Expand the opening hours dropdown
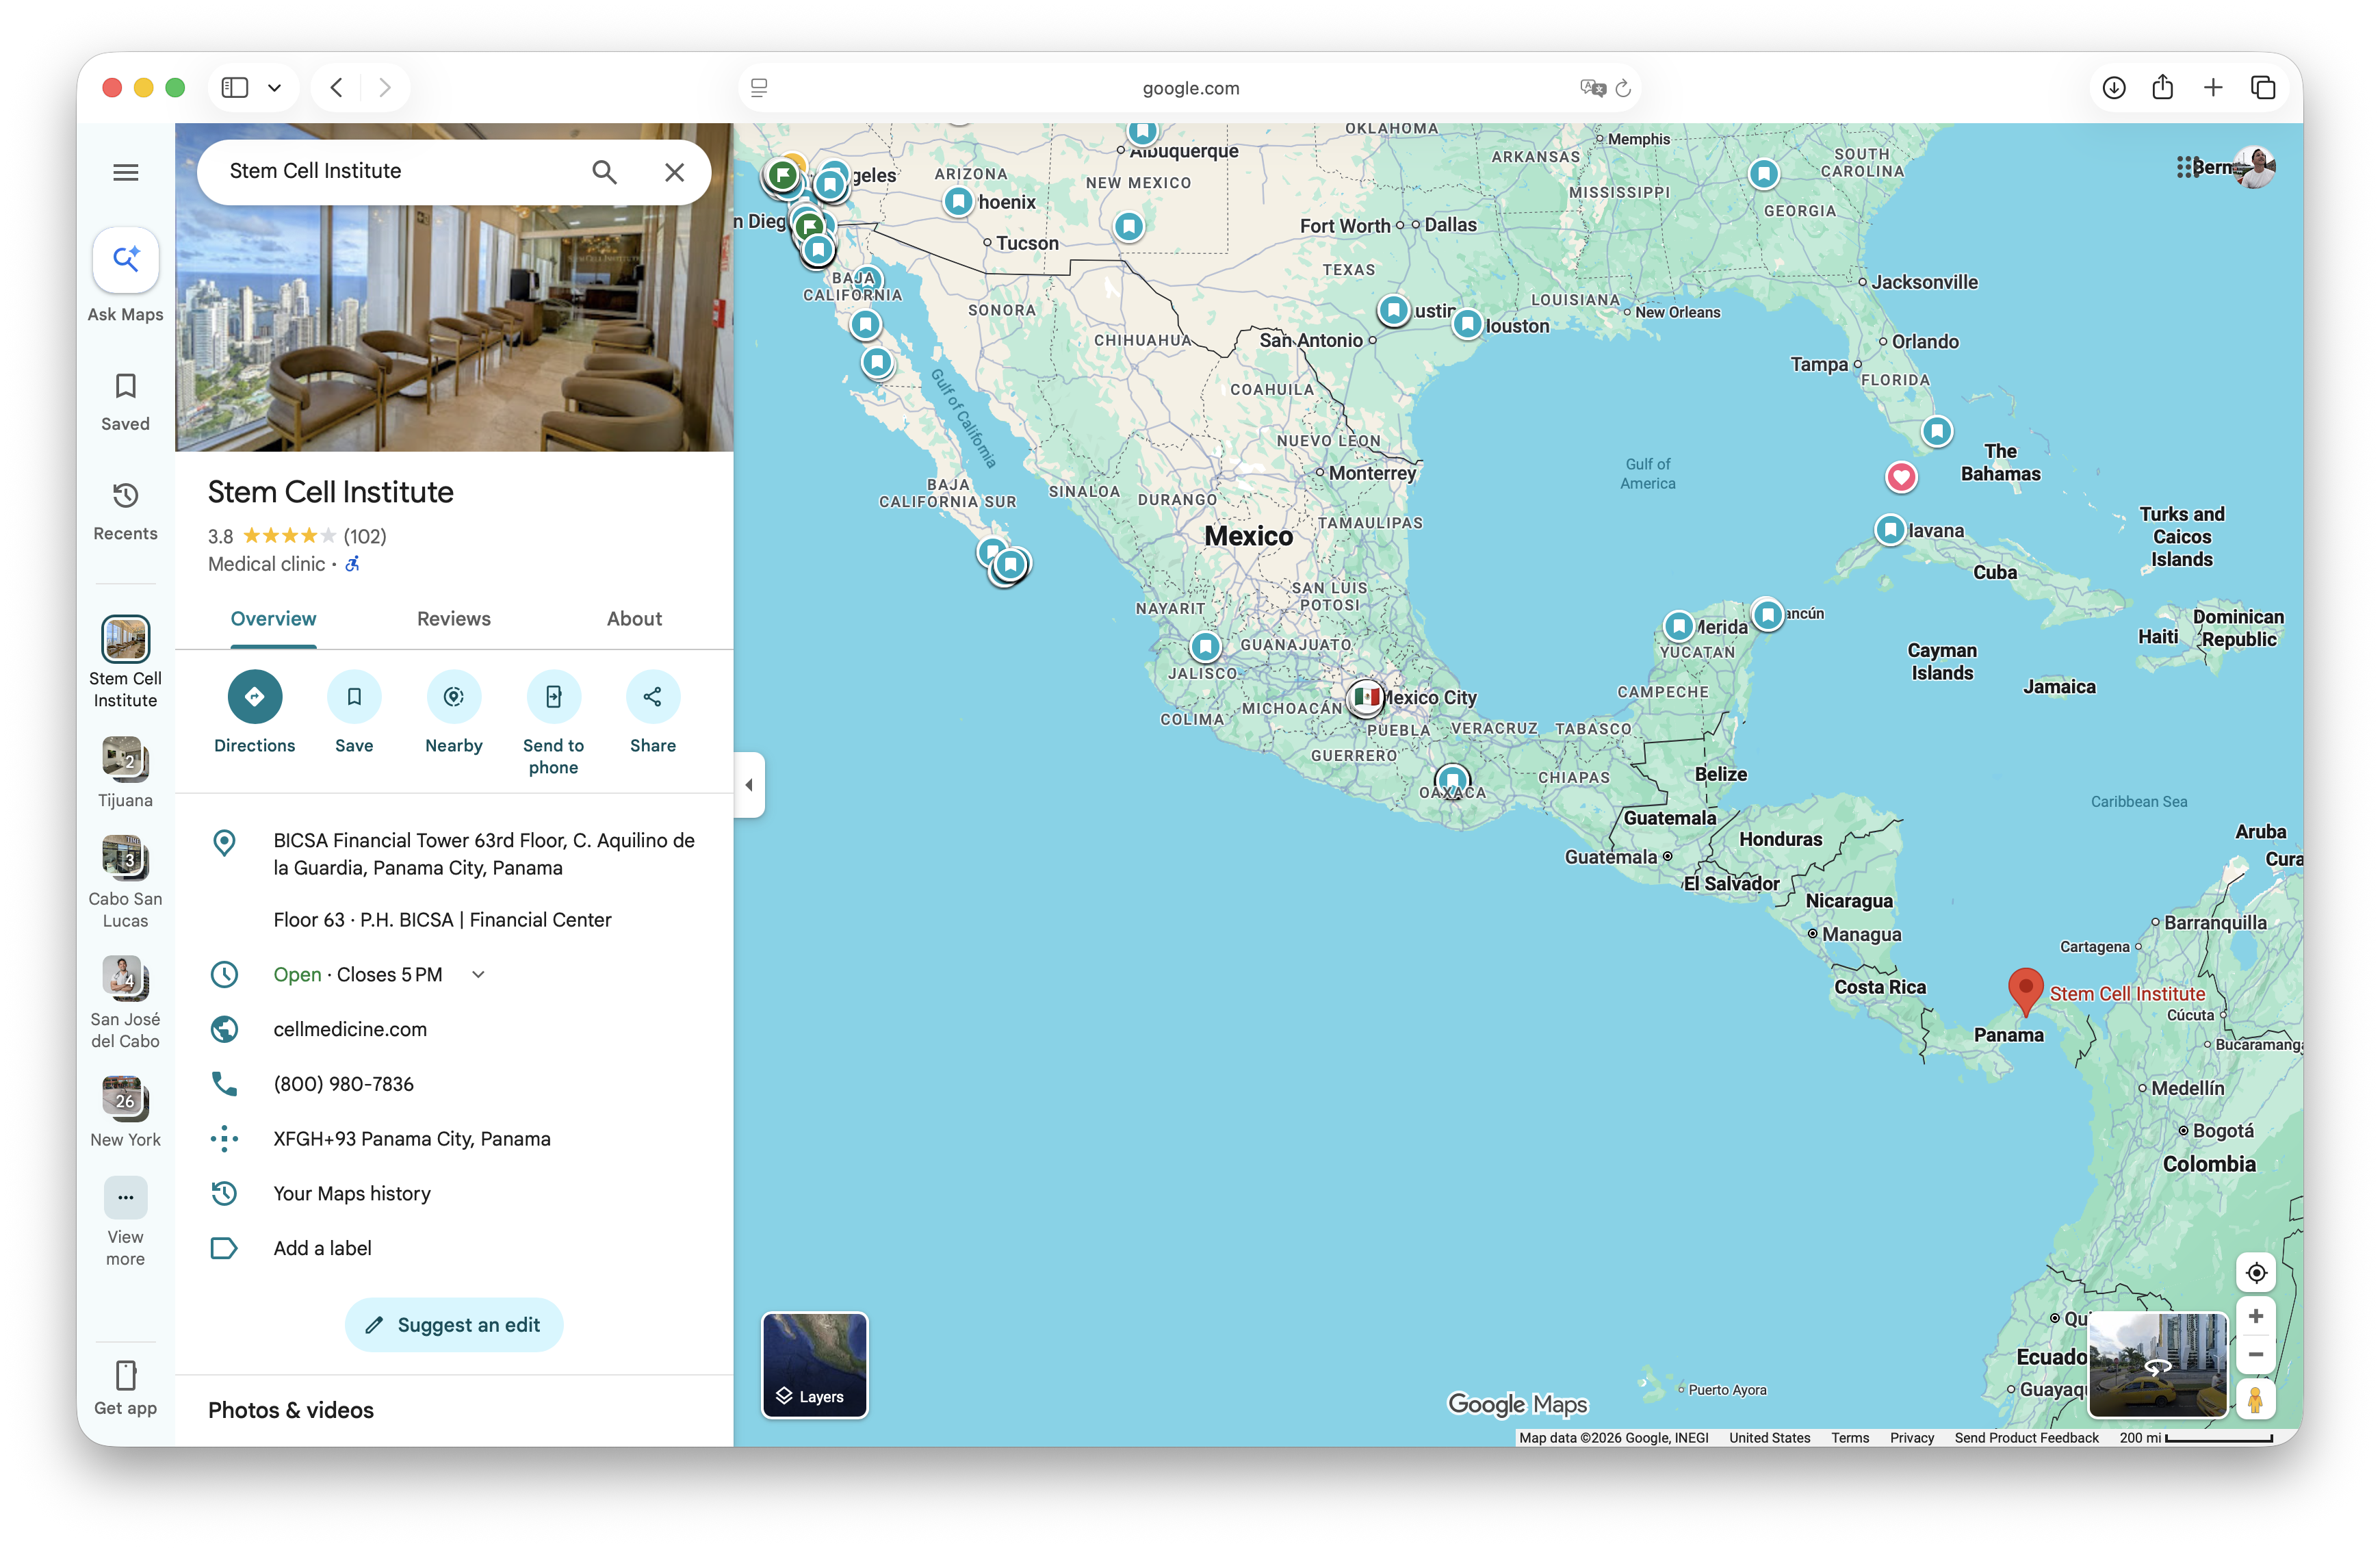2380x1548 pixels. click(x=478, y=974)
